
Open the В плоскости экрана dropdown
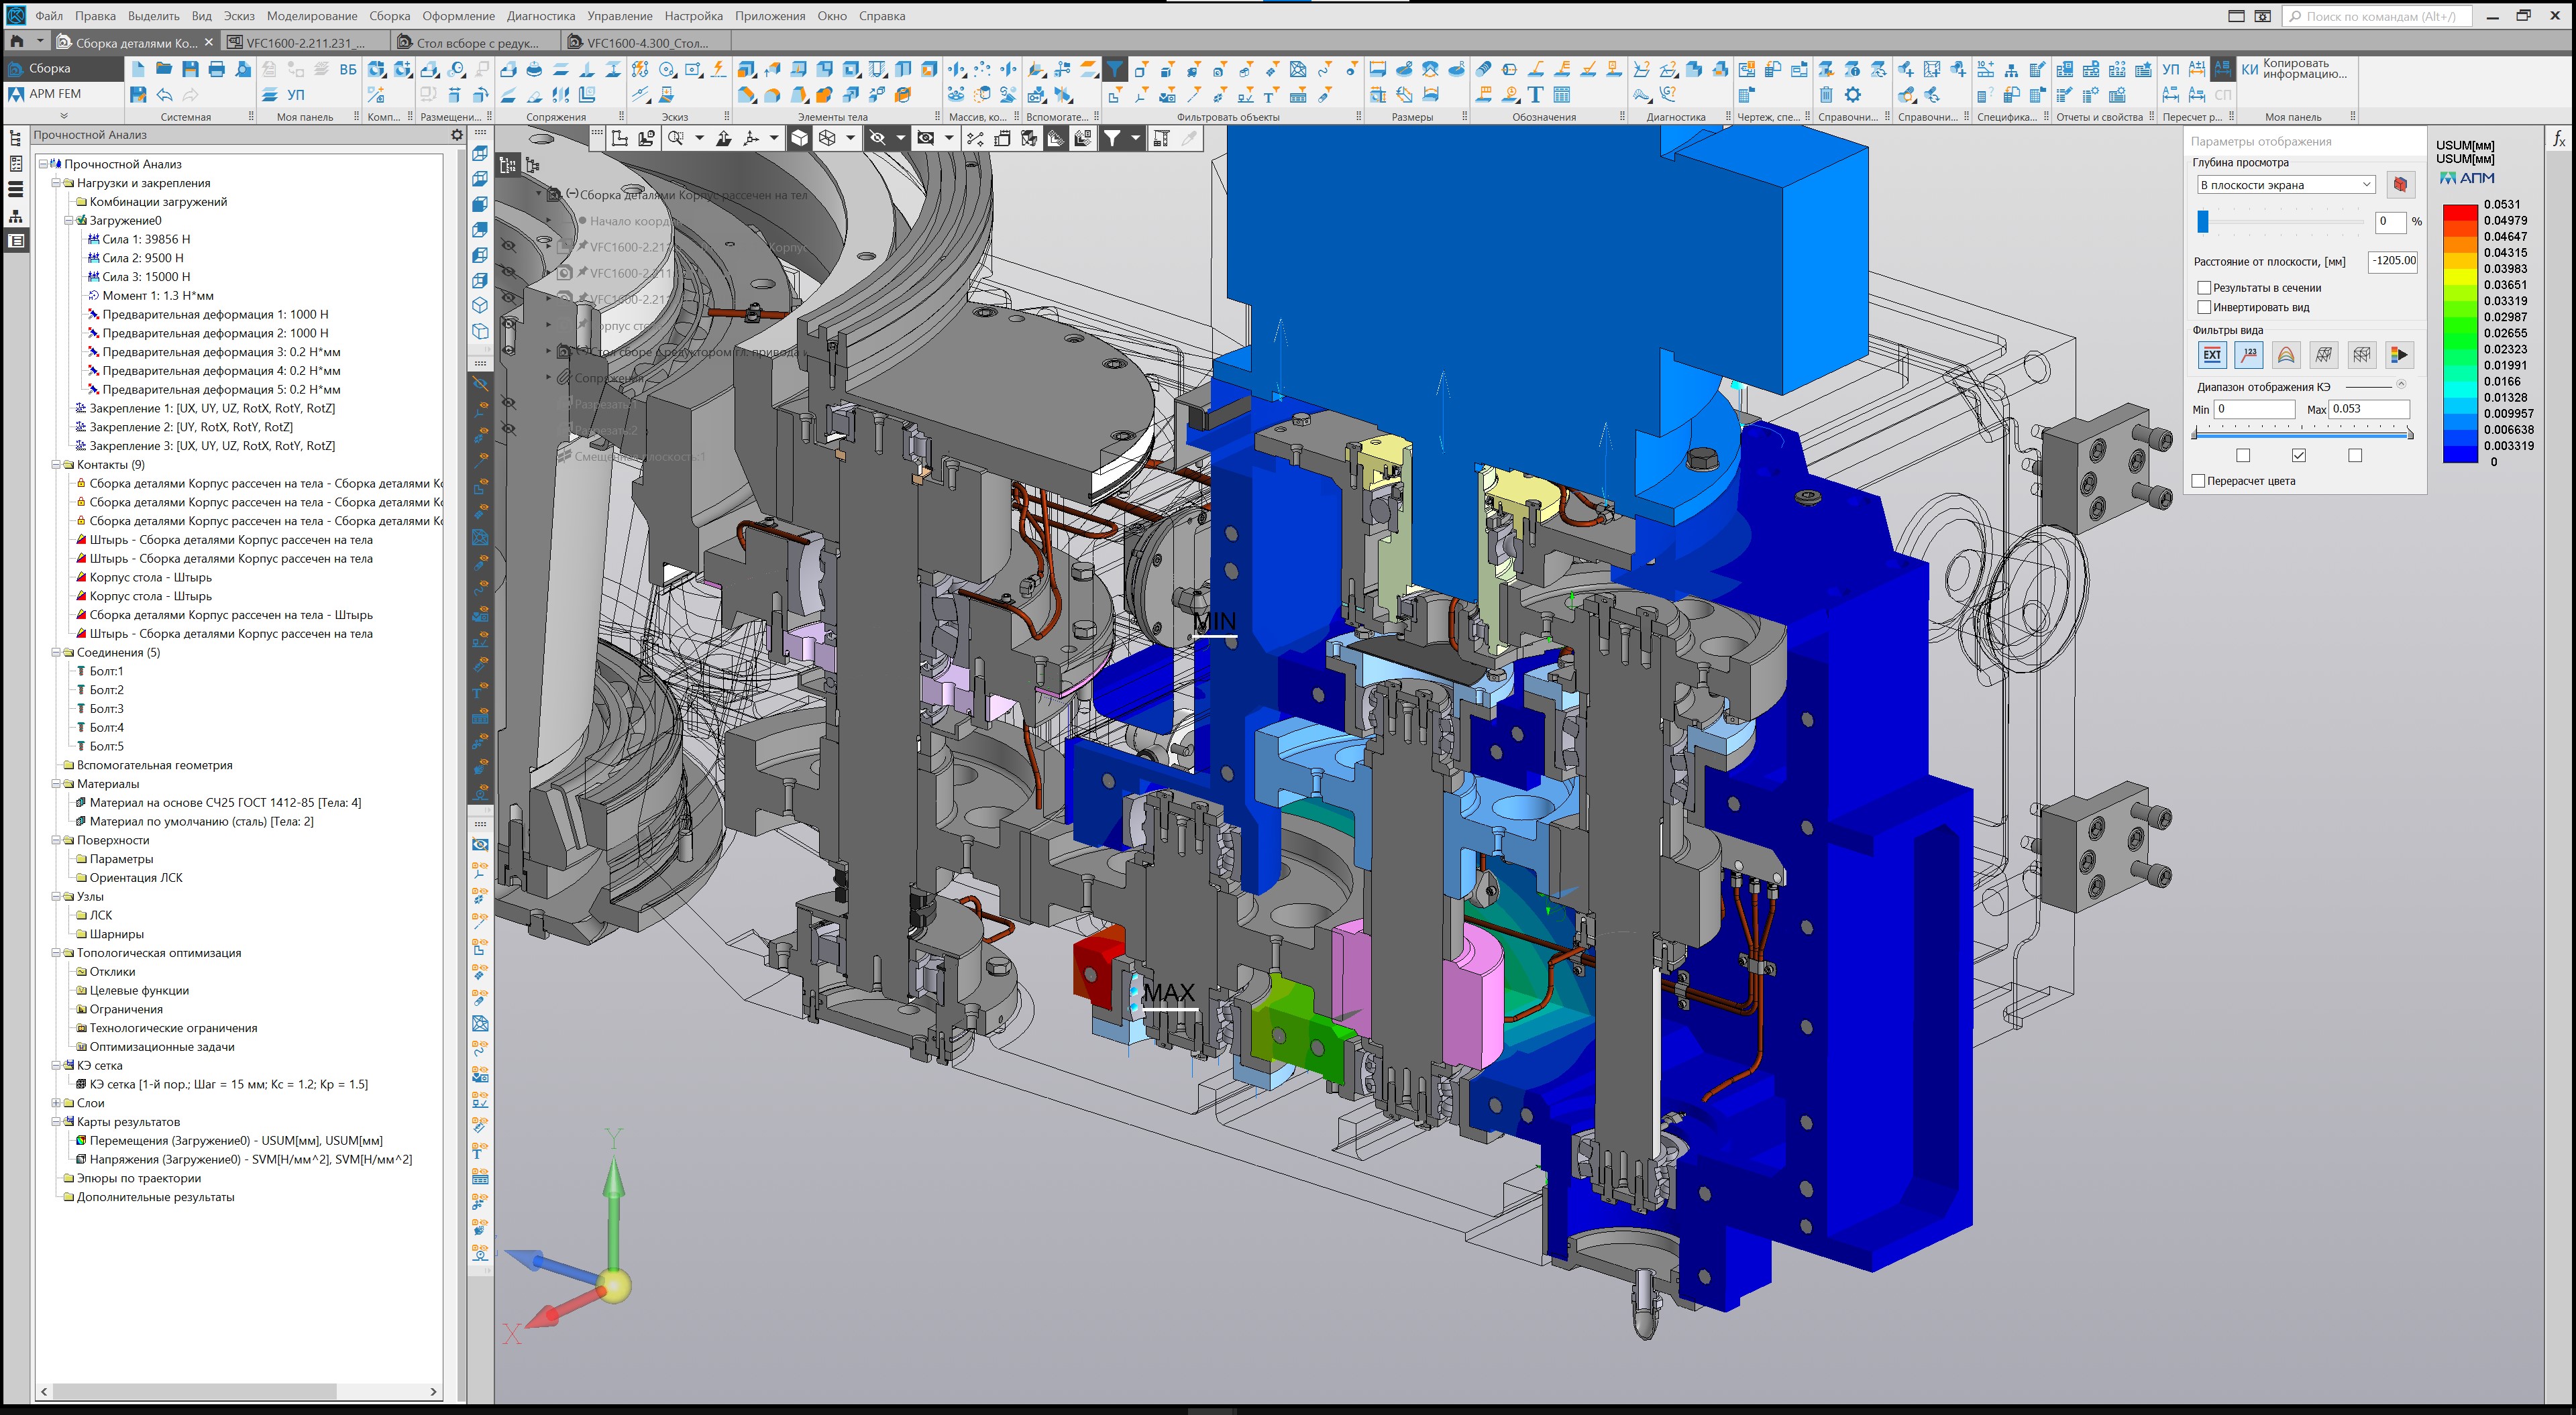pyautogui.click(x=2285, y=185)
